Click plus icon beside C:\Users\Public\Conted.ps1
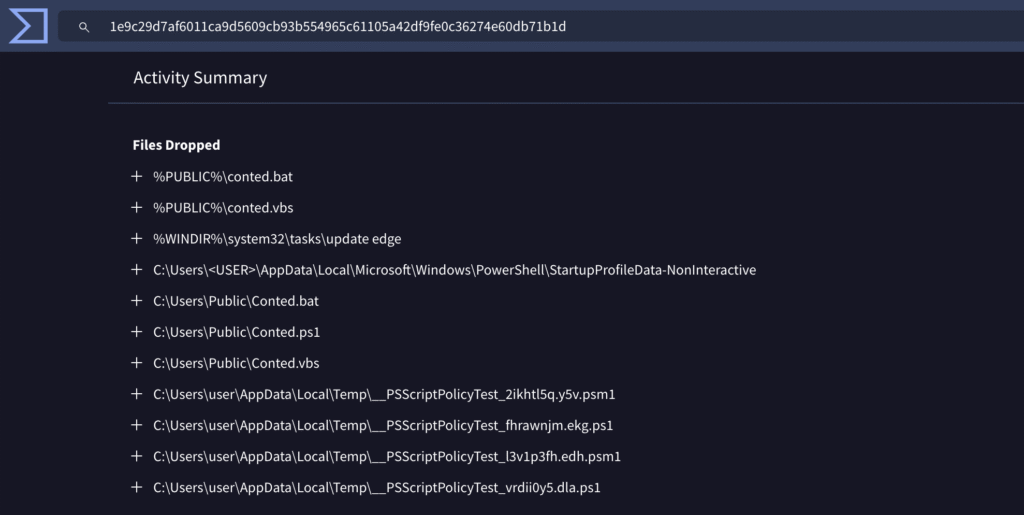This screenshot has height=515, width=1024. click(137, 332)
